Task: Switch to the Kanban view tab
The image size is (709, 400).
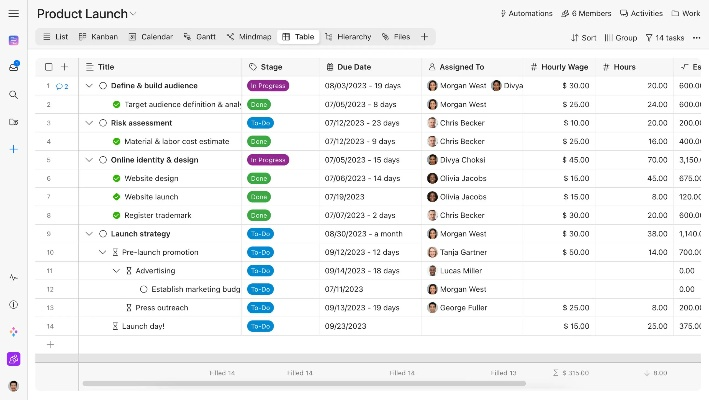Action: [x=97, y=37]
